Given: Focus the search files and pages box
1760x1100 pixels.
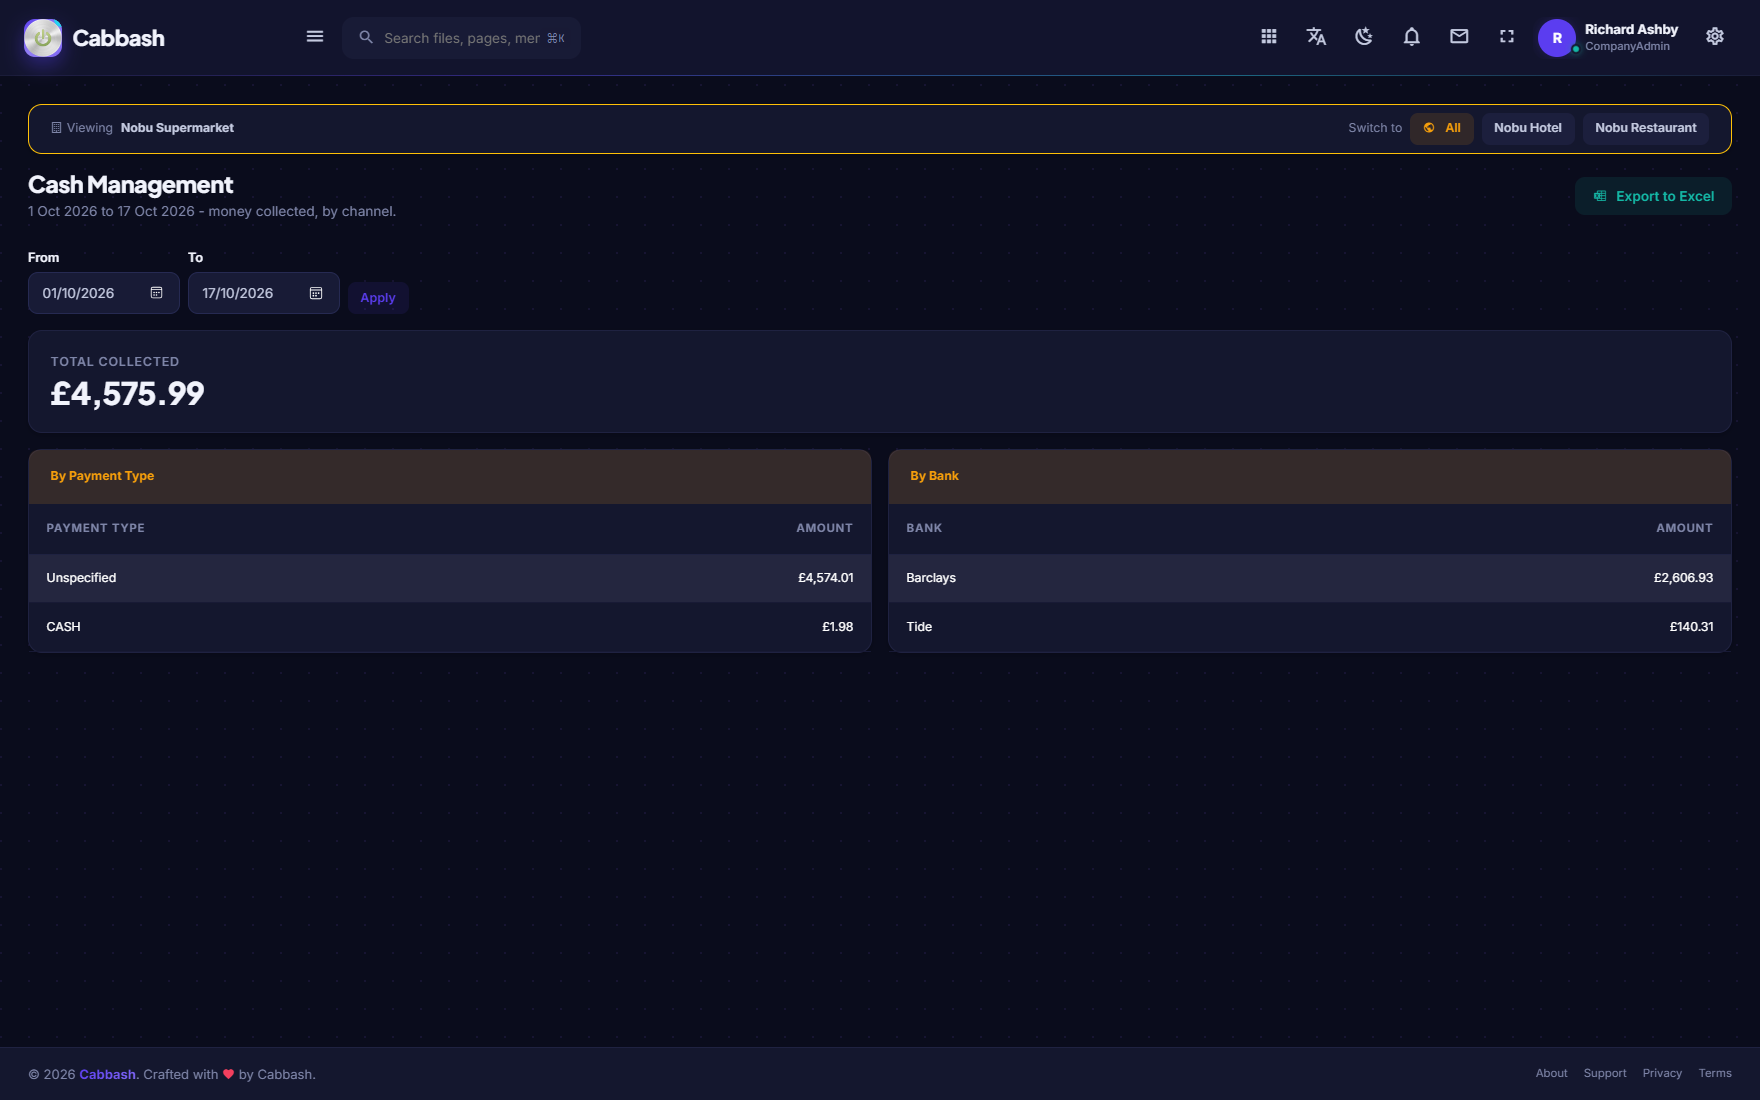Looking at the screenshot, I should coord(462,38).
